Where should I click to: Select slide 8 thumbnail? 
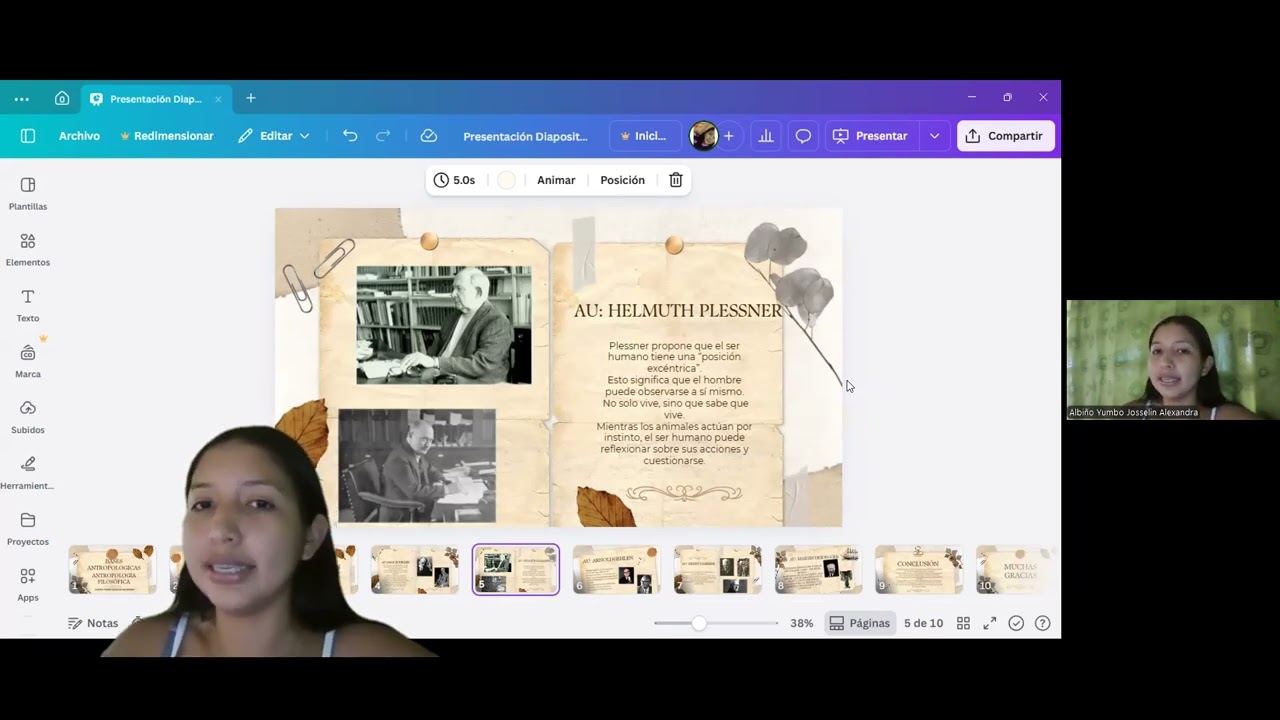pos(818,570)
